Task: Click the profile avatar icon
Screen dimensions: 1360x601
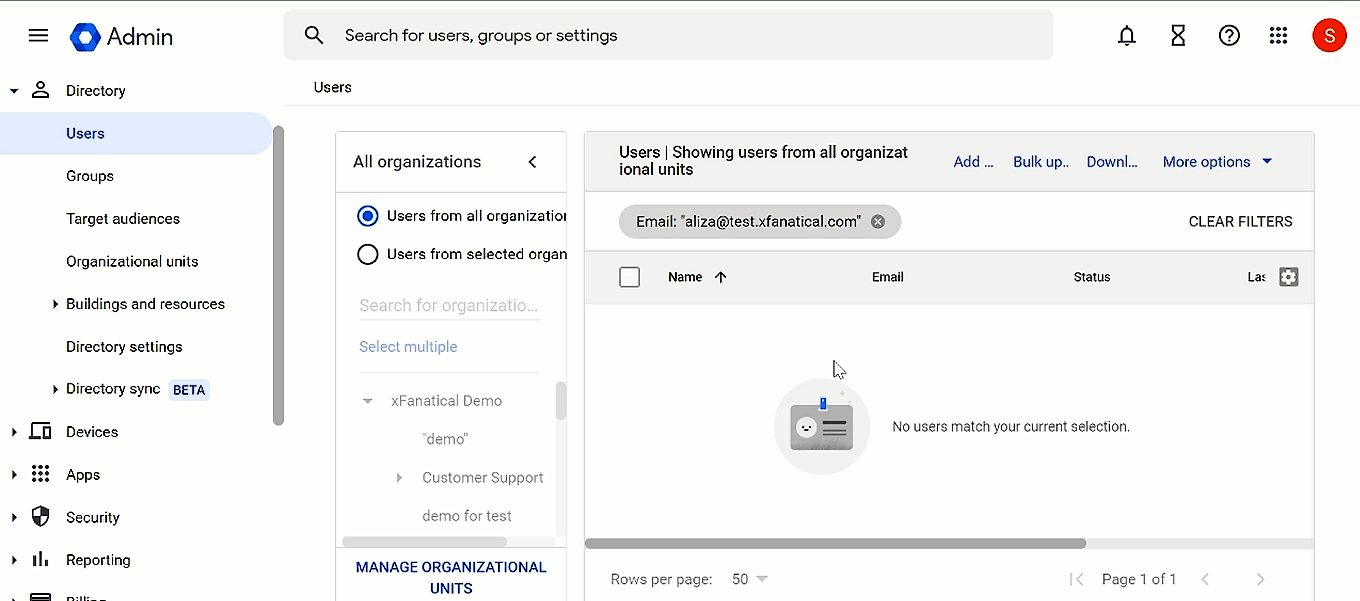Action: pyautogui.click(x=1329, y=35)
